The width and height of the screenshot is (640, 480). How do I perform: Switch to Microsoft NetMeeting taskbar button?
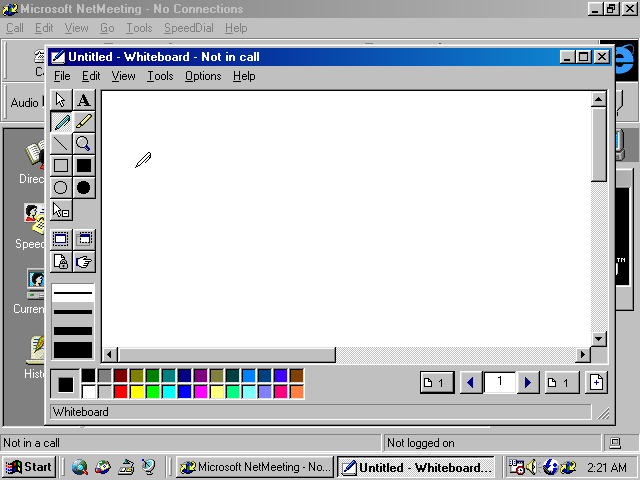click(255, 467)
